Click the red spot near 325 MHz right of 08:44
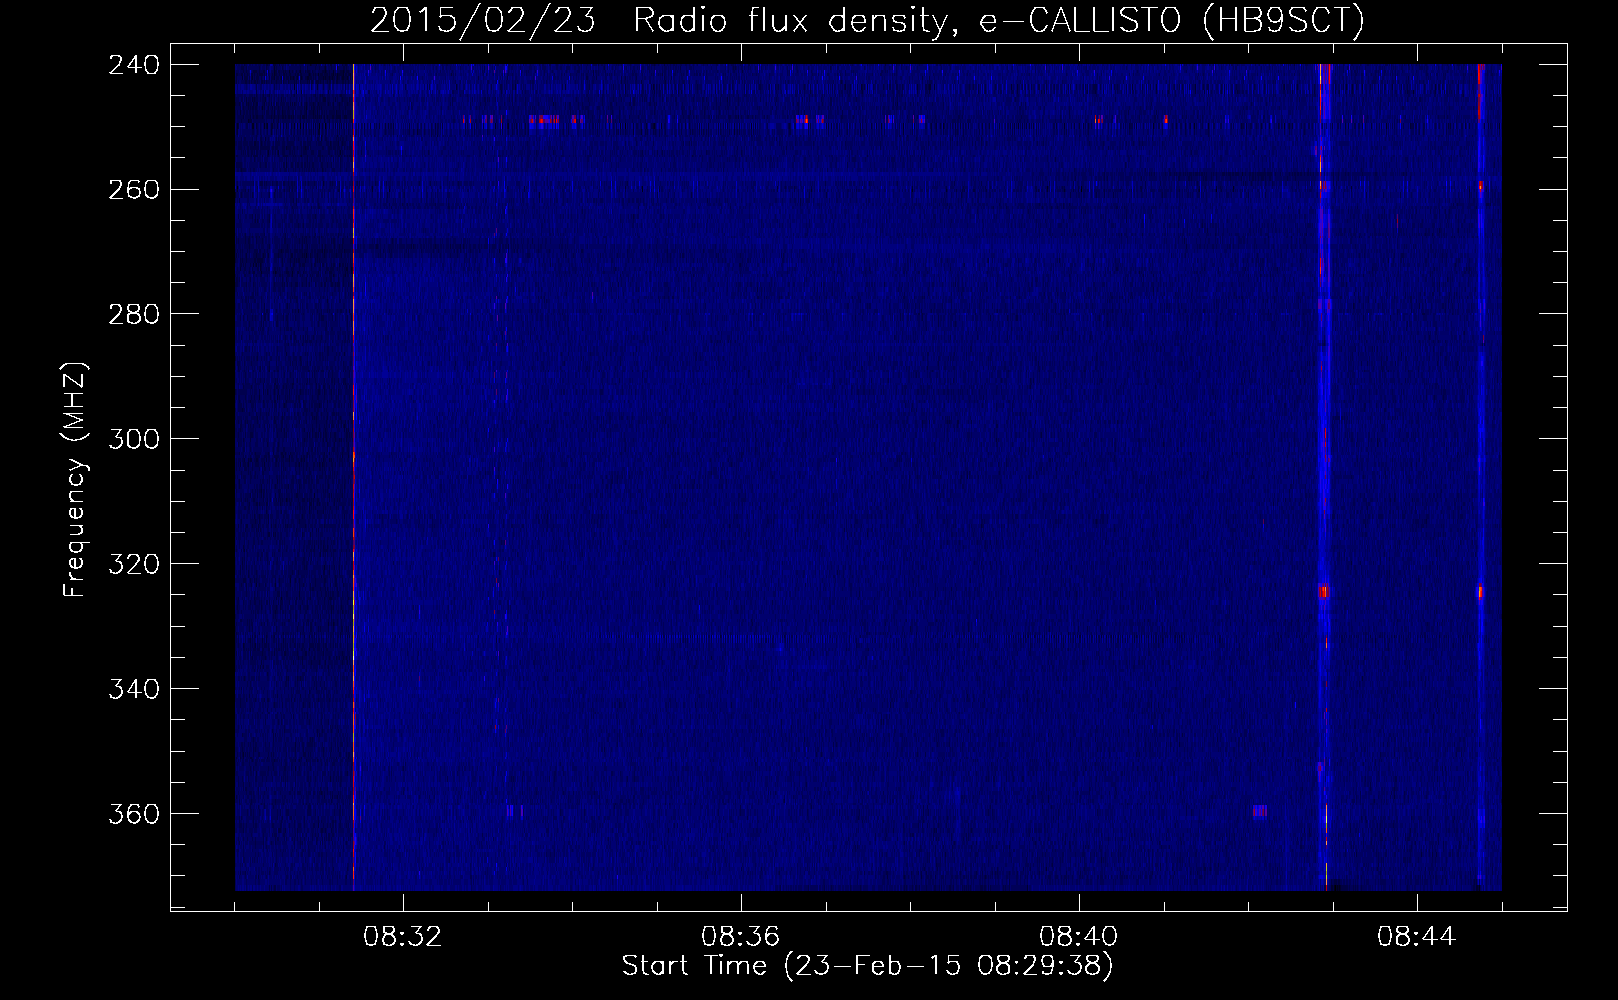 [1480, 592]
